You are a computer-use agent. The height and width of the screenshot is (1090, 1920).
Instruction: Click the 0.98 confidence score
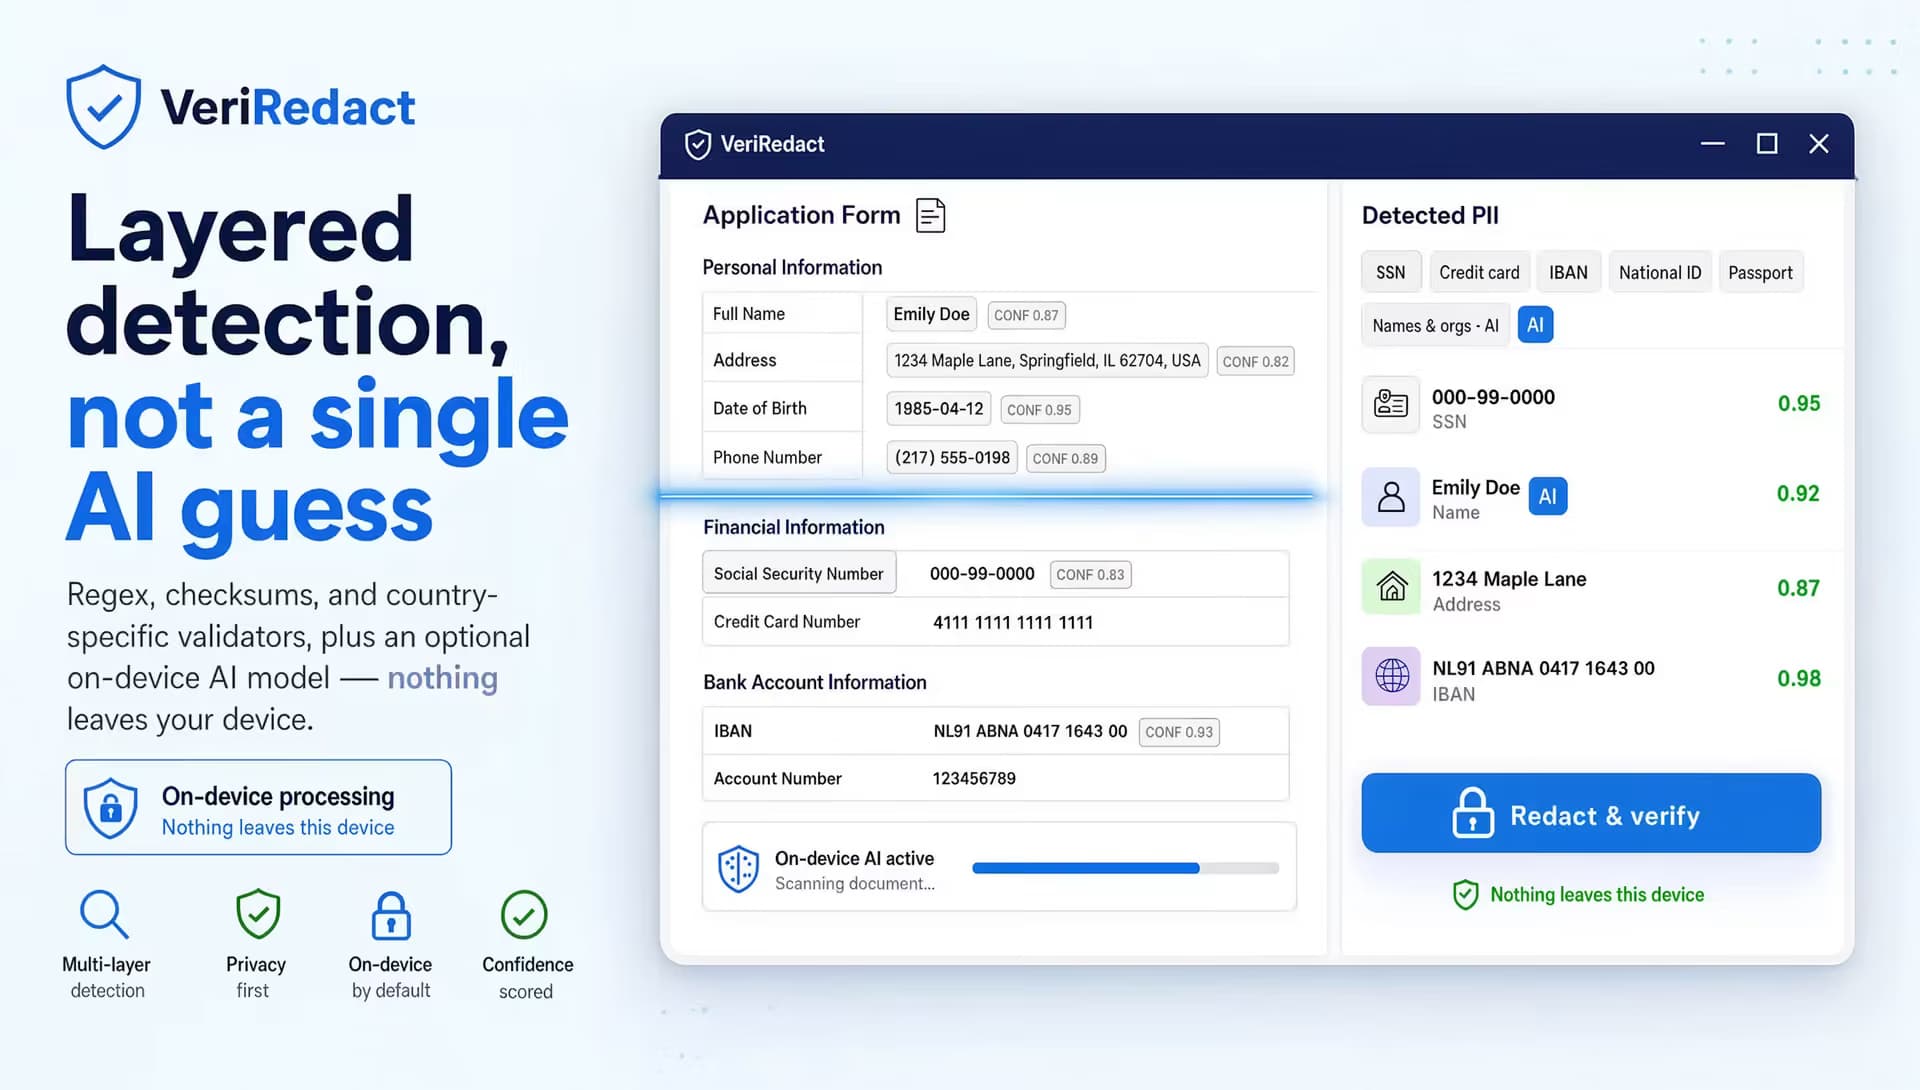[1798, 678]
